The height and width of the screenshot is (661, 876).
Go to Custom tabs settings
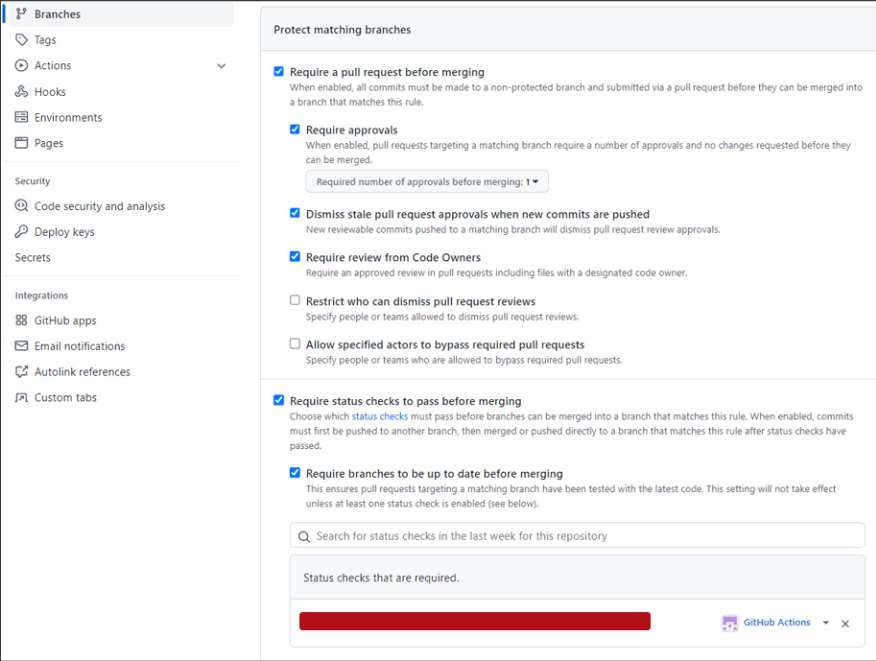click(x=65, y=398)
